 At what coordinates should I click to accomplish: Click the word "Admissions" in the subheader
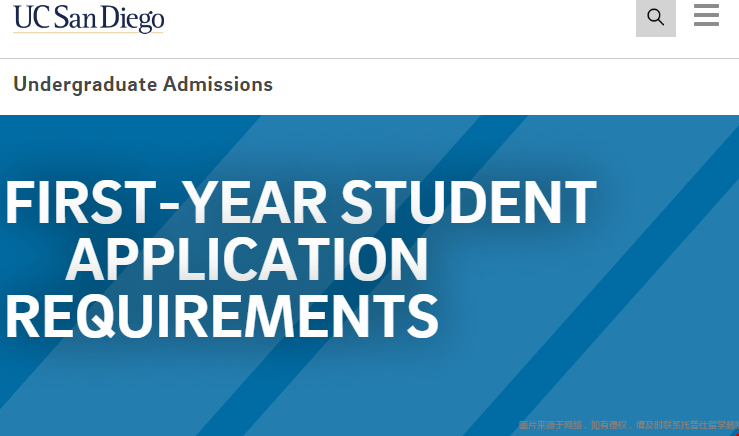click(218, 84)
